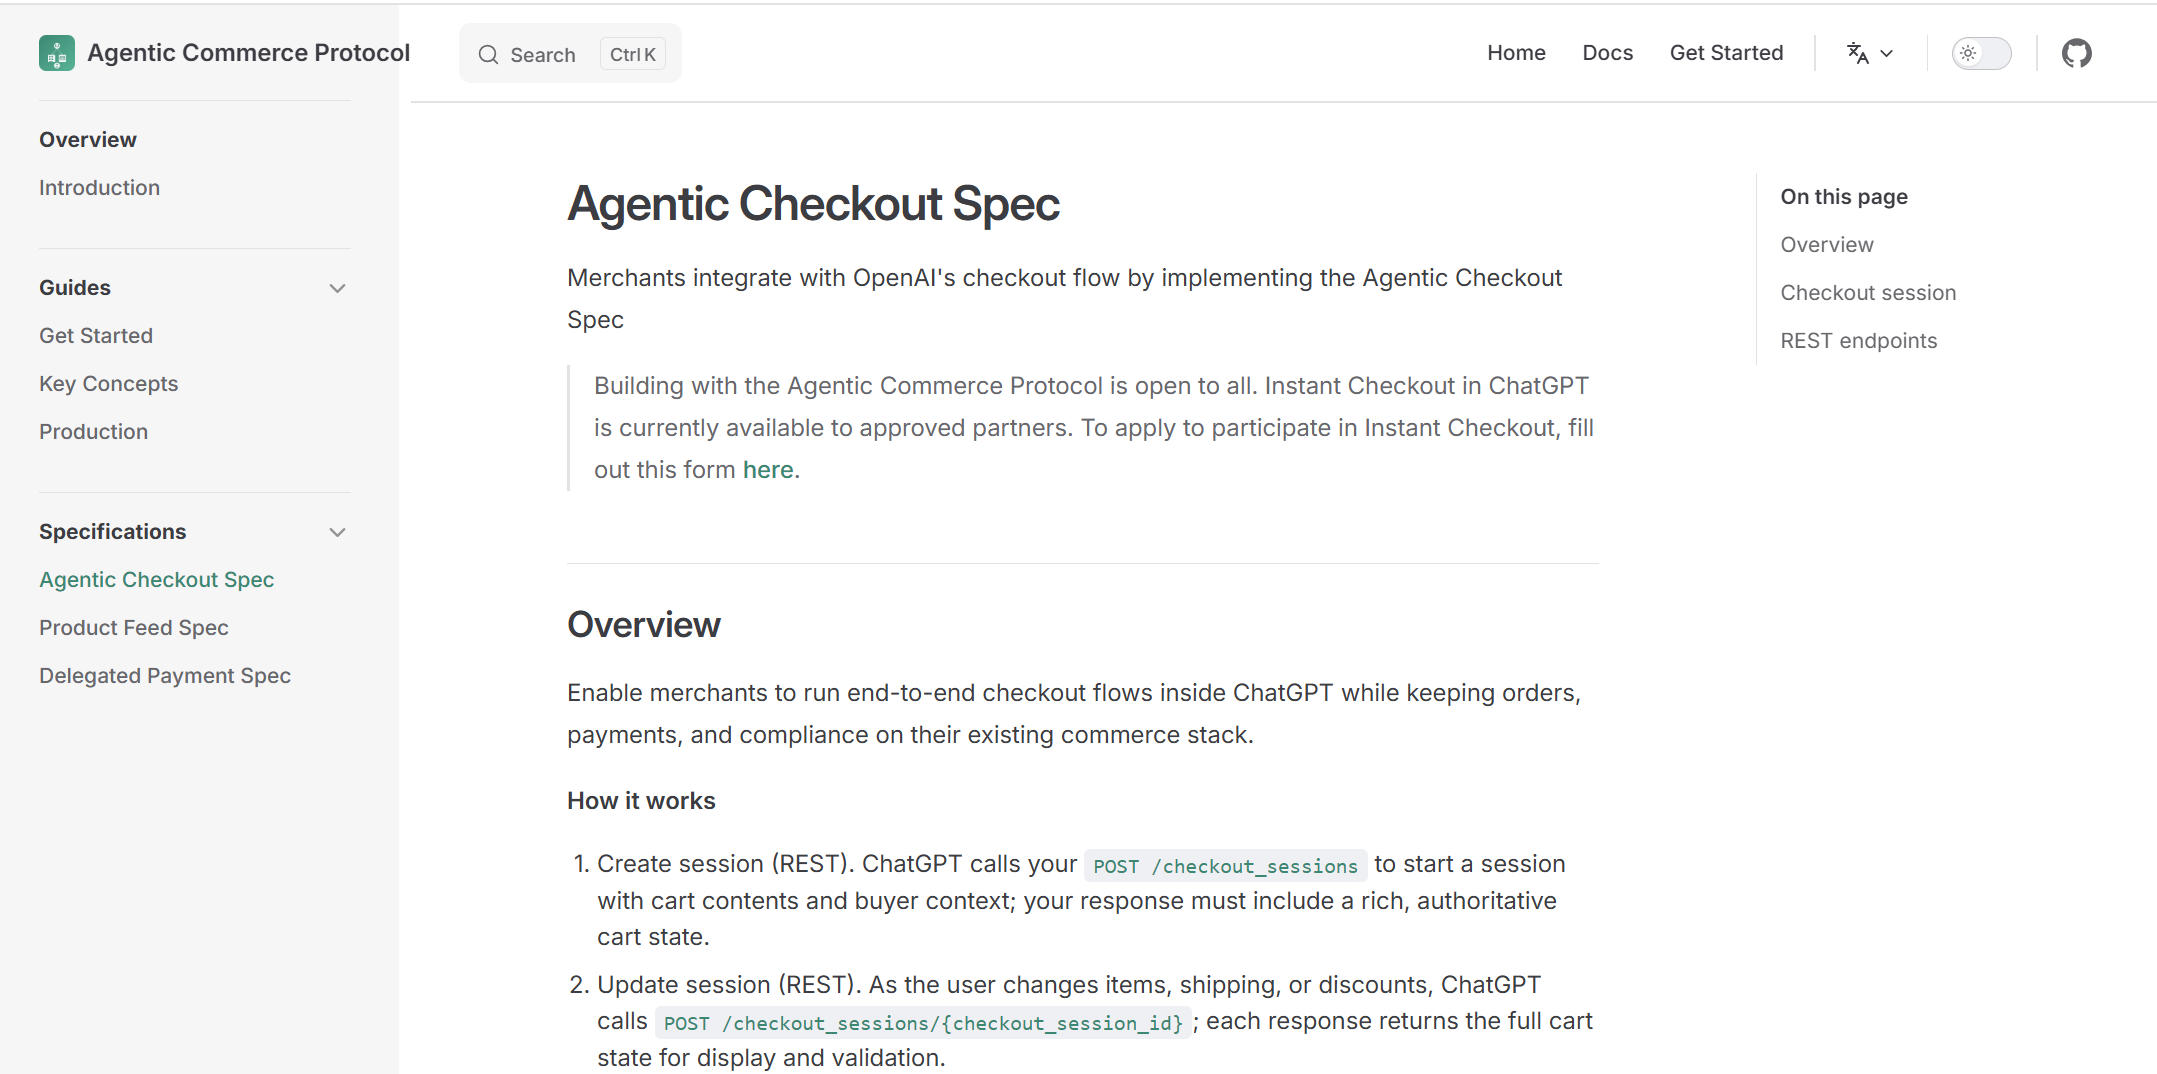Open the Introduction sidebar page
Viewport: 2157px width, 1074px height.
[99, 188]
